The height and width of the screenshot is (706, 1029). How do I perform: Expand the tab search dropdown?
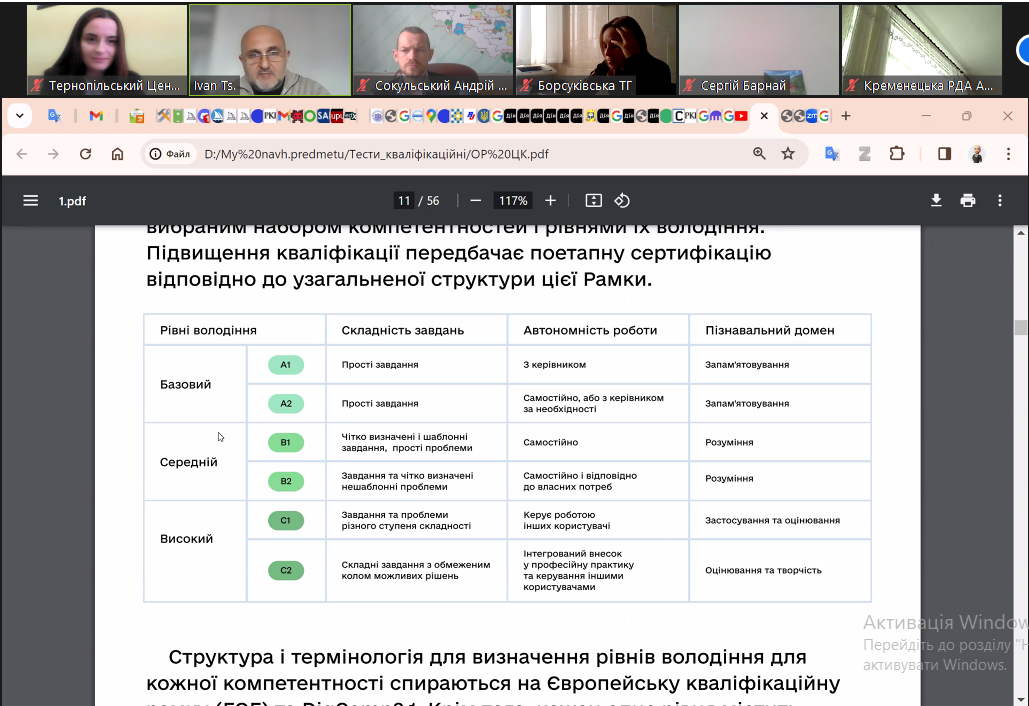pos(20,116)
